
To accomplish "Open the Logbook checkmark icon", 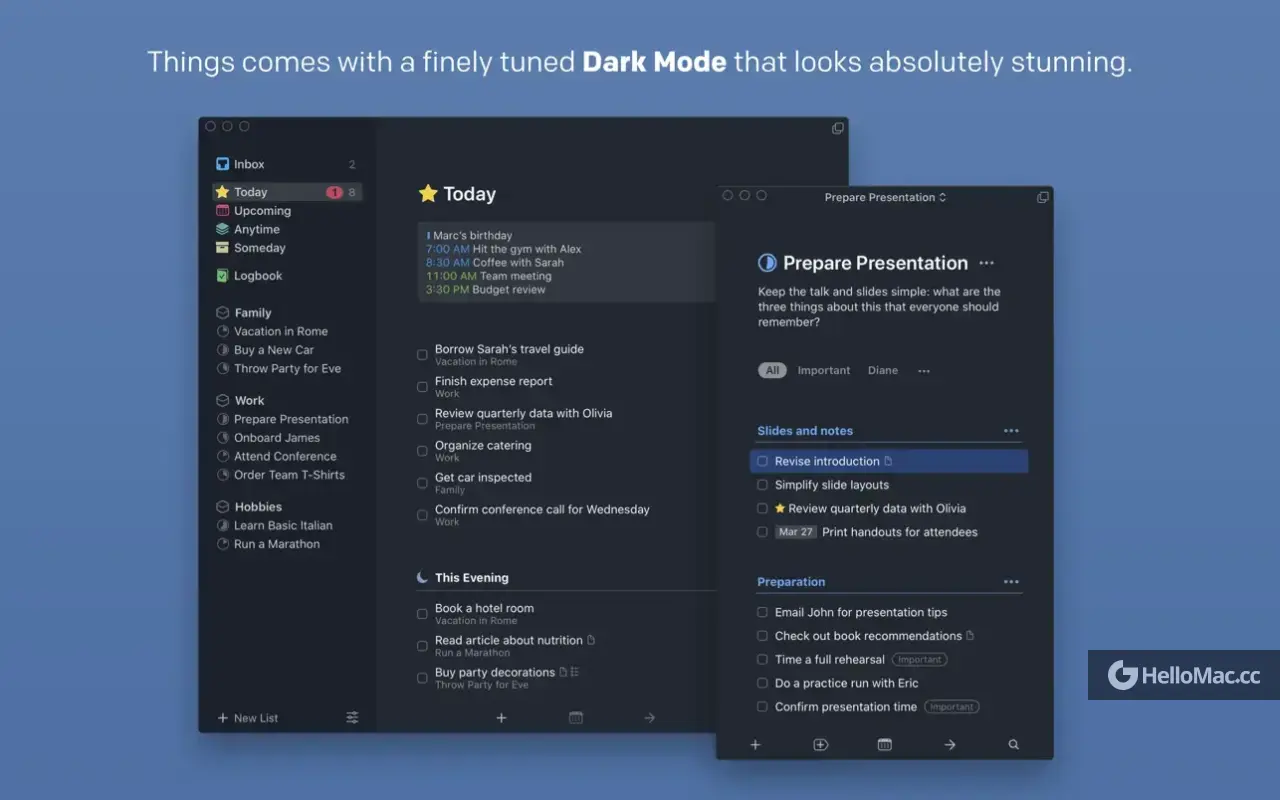I will click(223, 276).
